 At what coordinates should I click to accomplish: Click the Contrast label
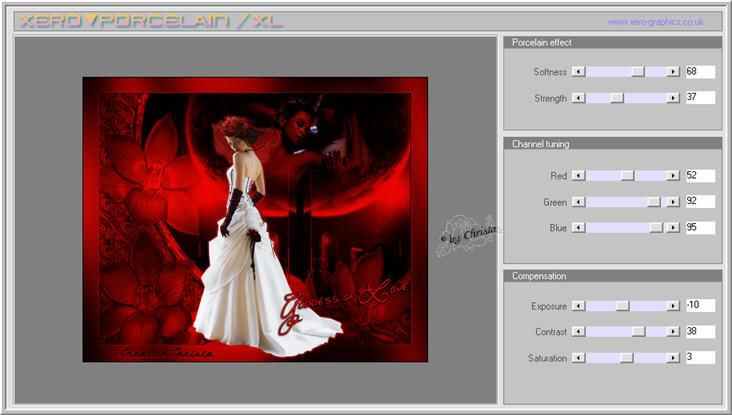point(551,332)
